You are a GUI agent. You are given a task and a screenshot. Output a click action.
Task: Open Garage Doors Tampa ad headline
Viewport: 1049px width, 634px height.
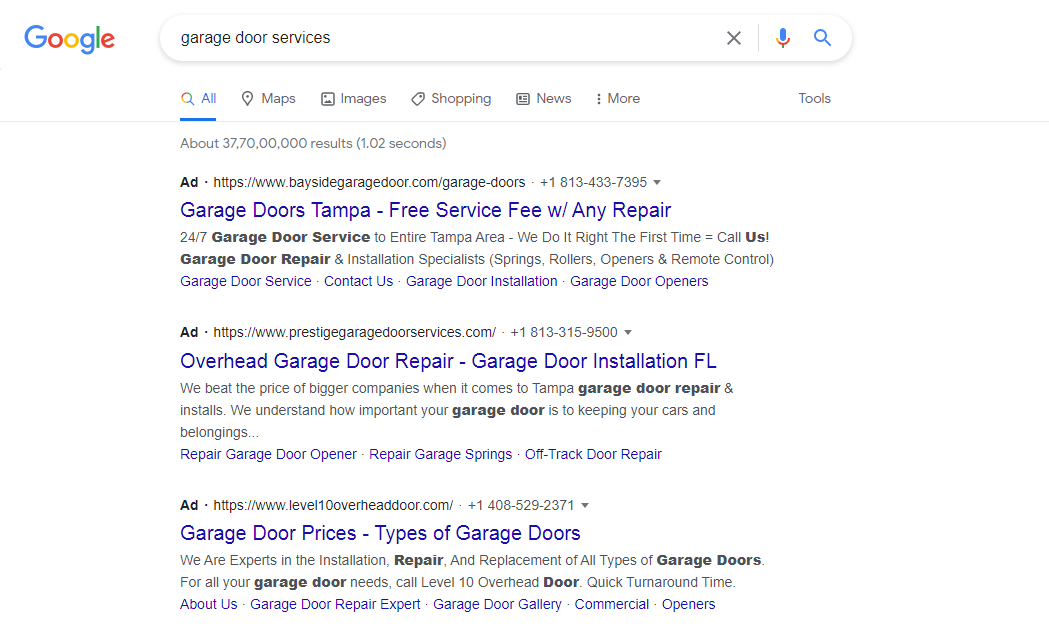point(425,210)
